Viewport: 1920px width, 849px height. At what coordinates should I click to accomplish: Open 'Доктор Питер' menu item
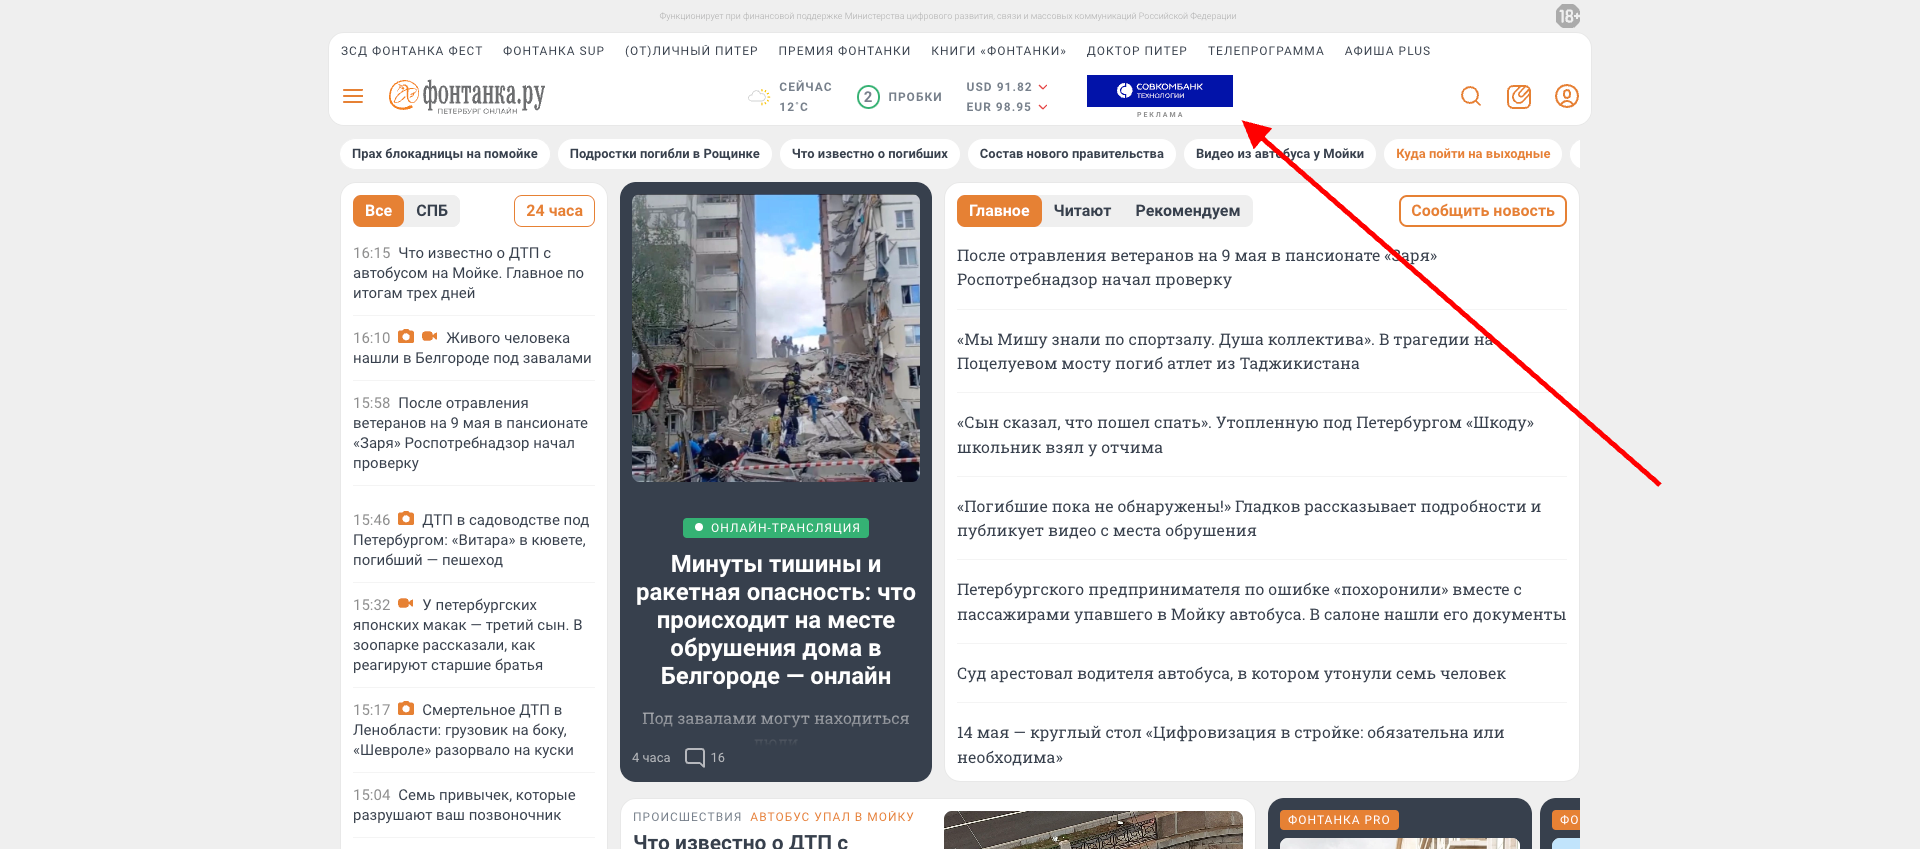[x=1137, y=51]
